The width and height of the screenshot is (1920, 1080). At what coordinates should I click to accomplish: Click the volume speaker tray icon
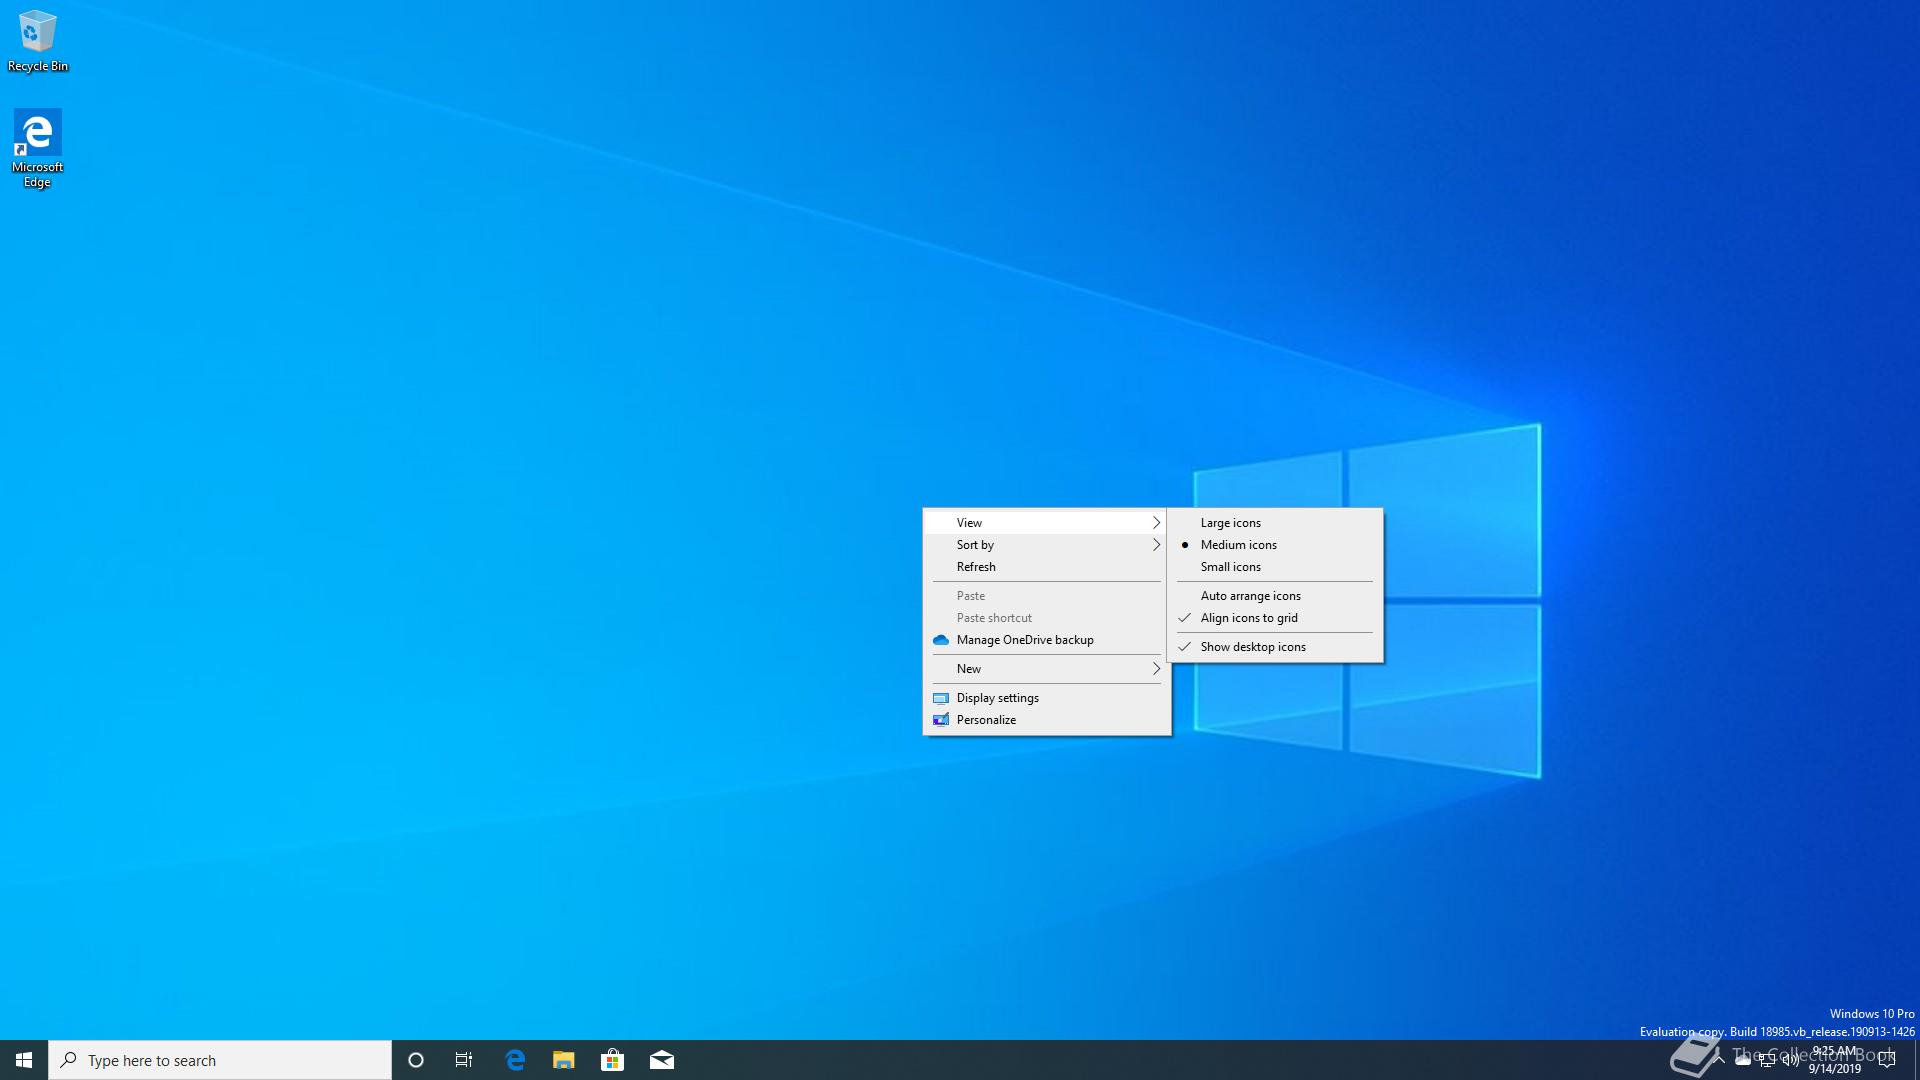point(1791,1061)
